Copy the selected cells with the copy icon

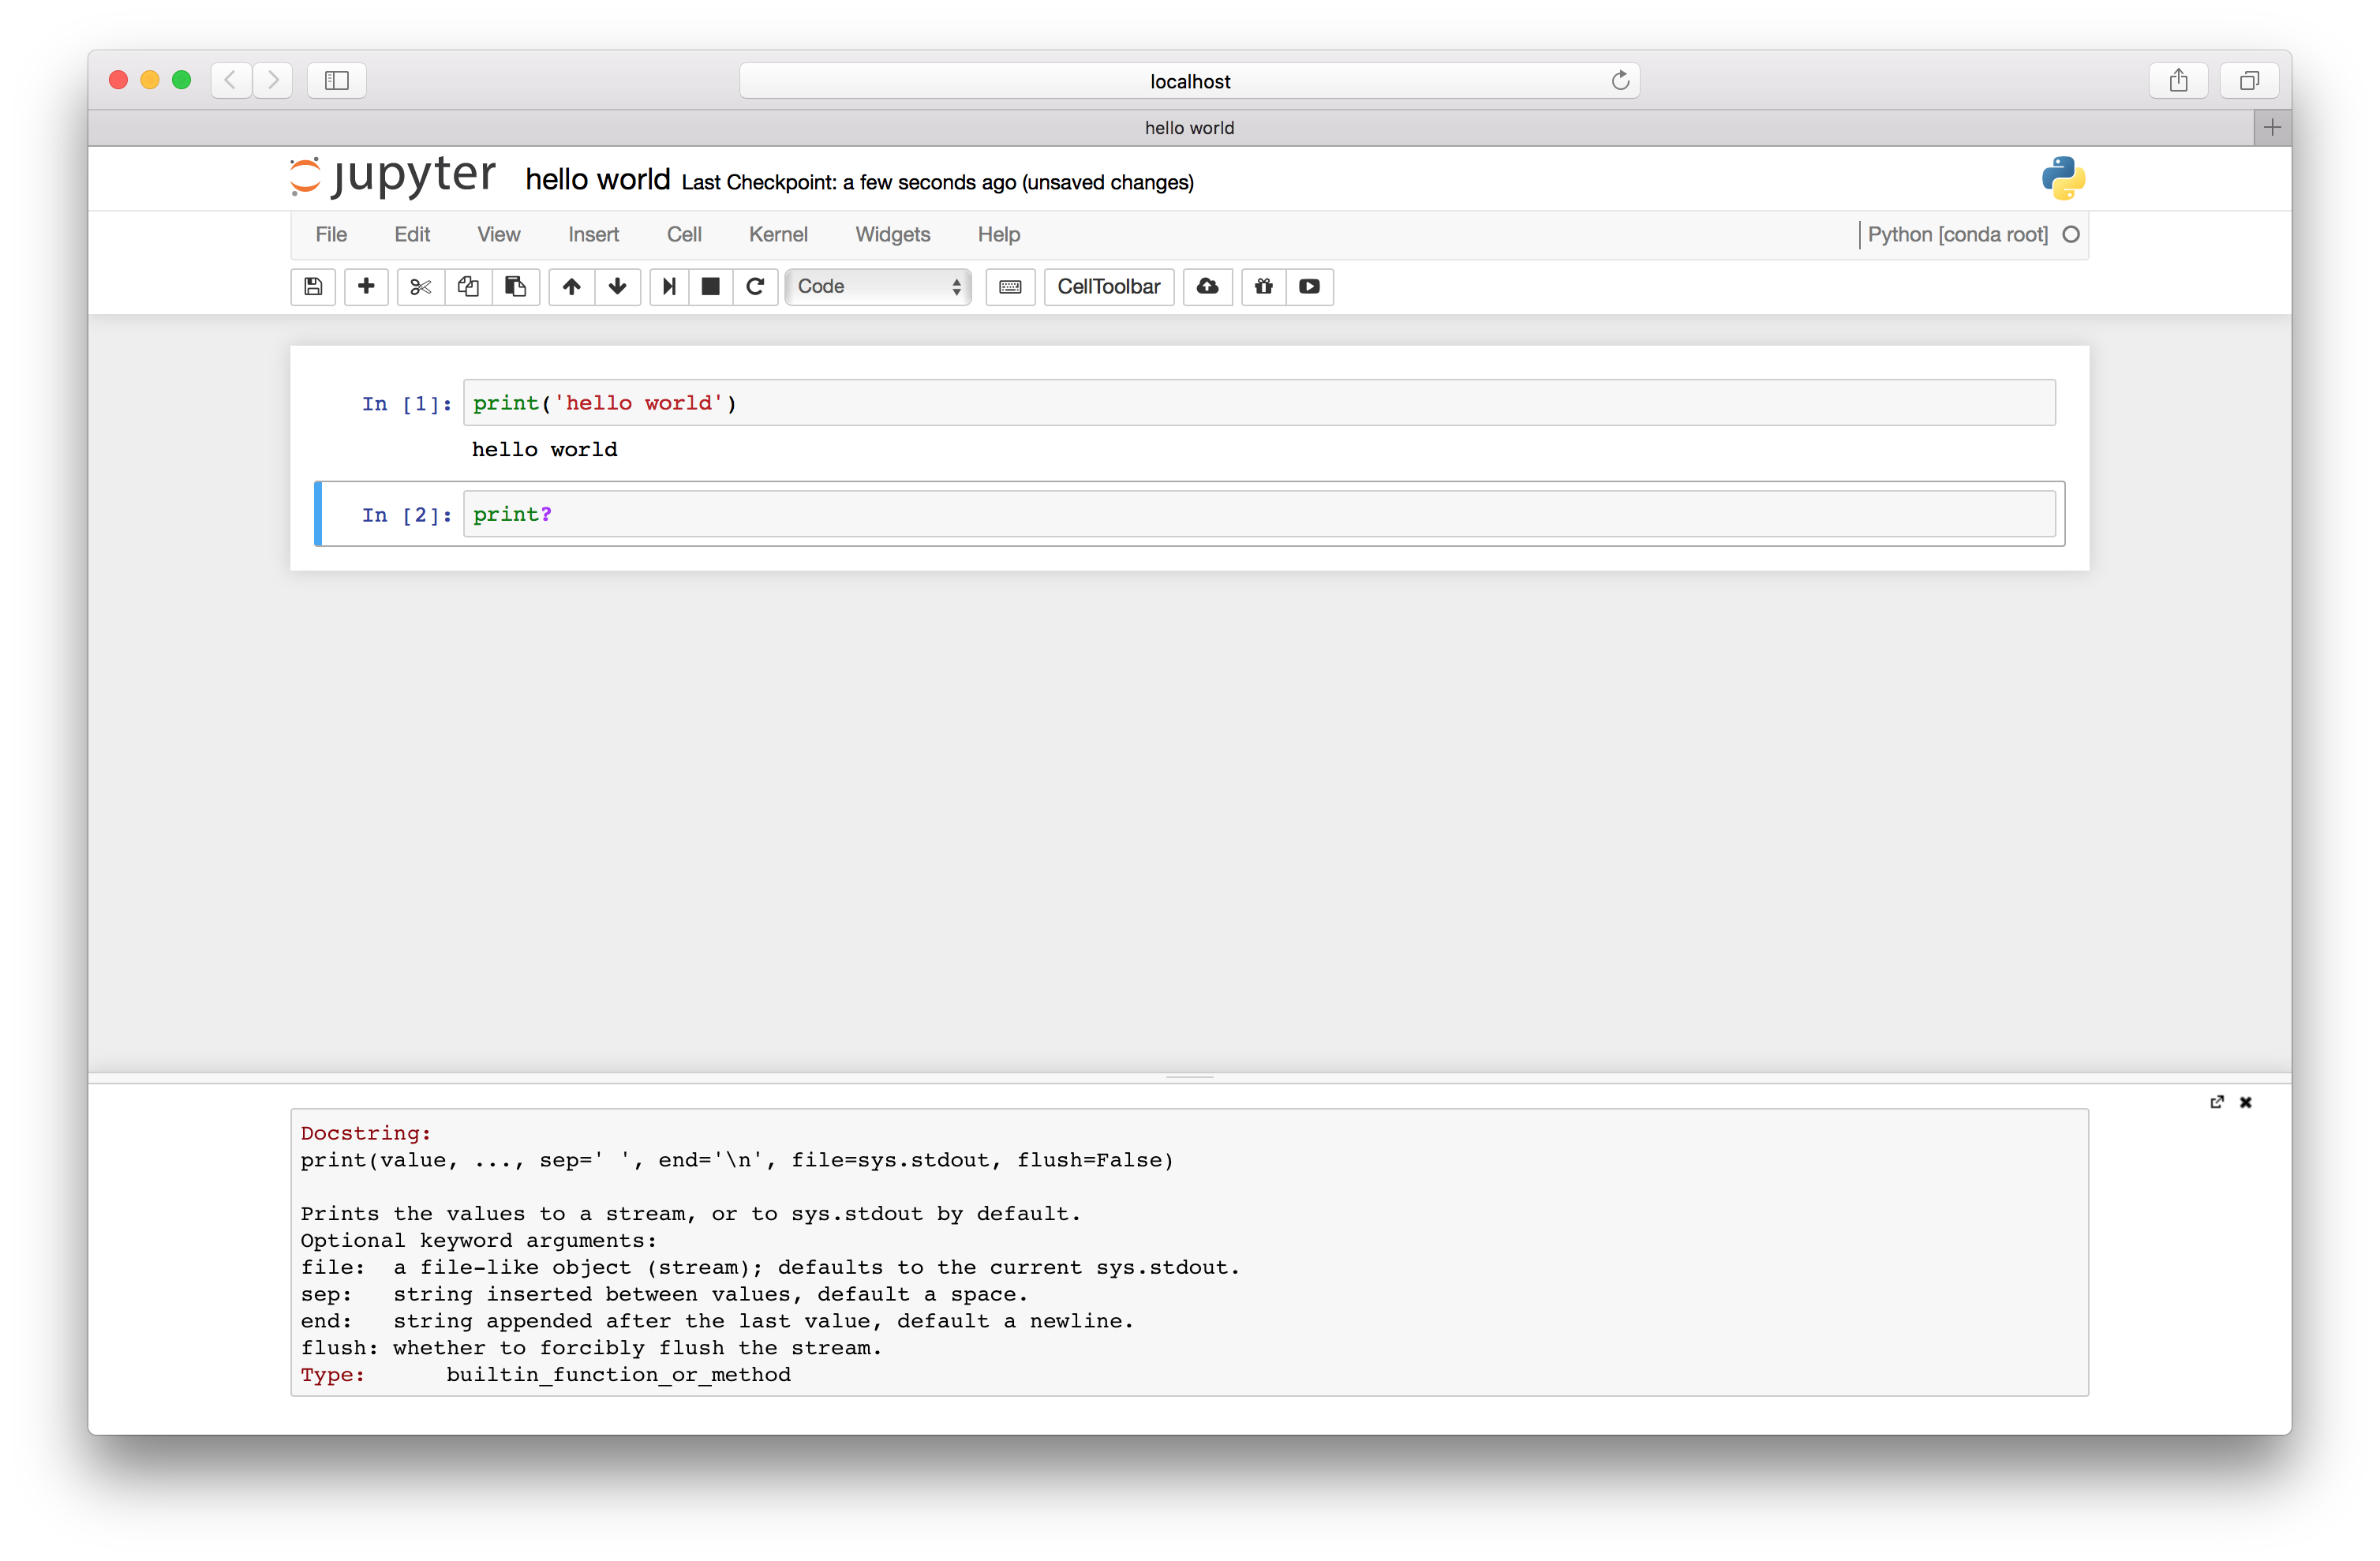coord(468,287)
